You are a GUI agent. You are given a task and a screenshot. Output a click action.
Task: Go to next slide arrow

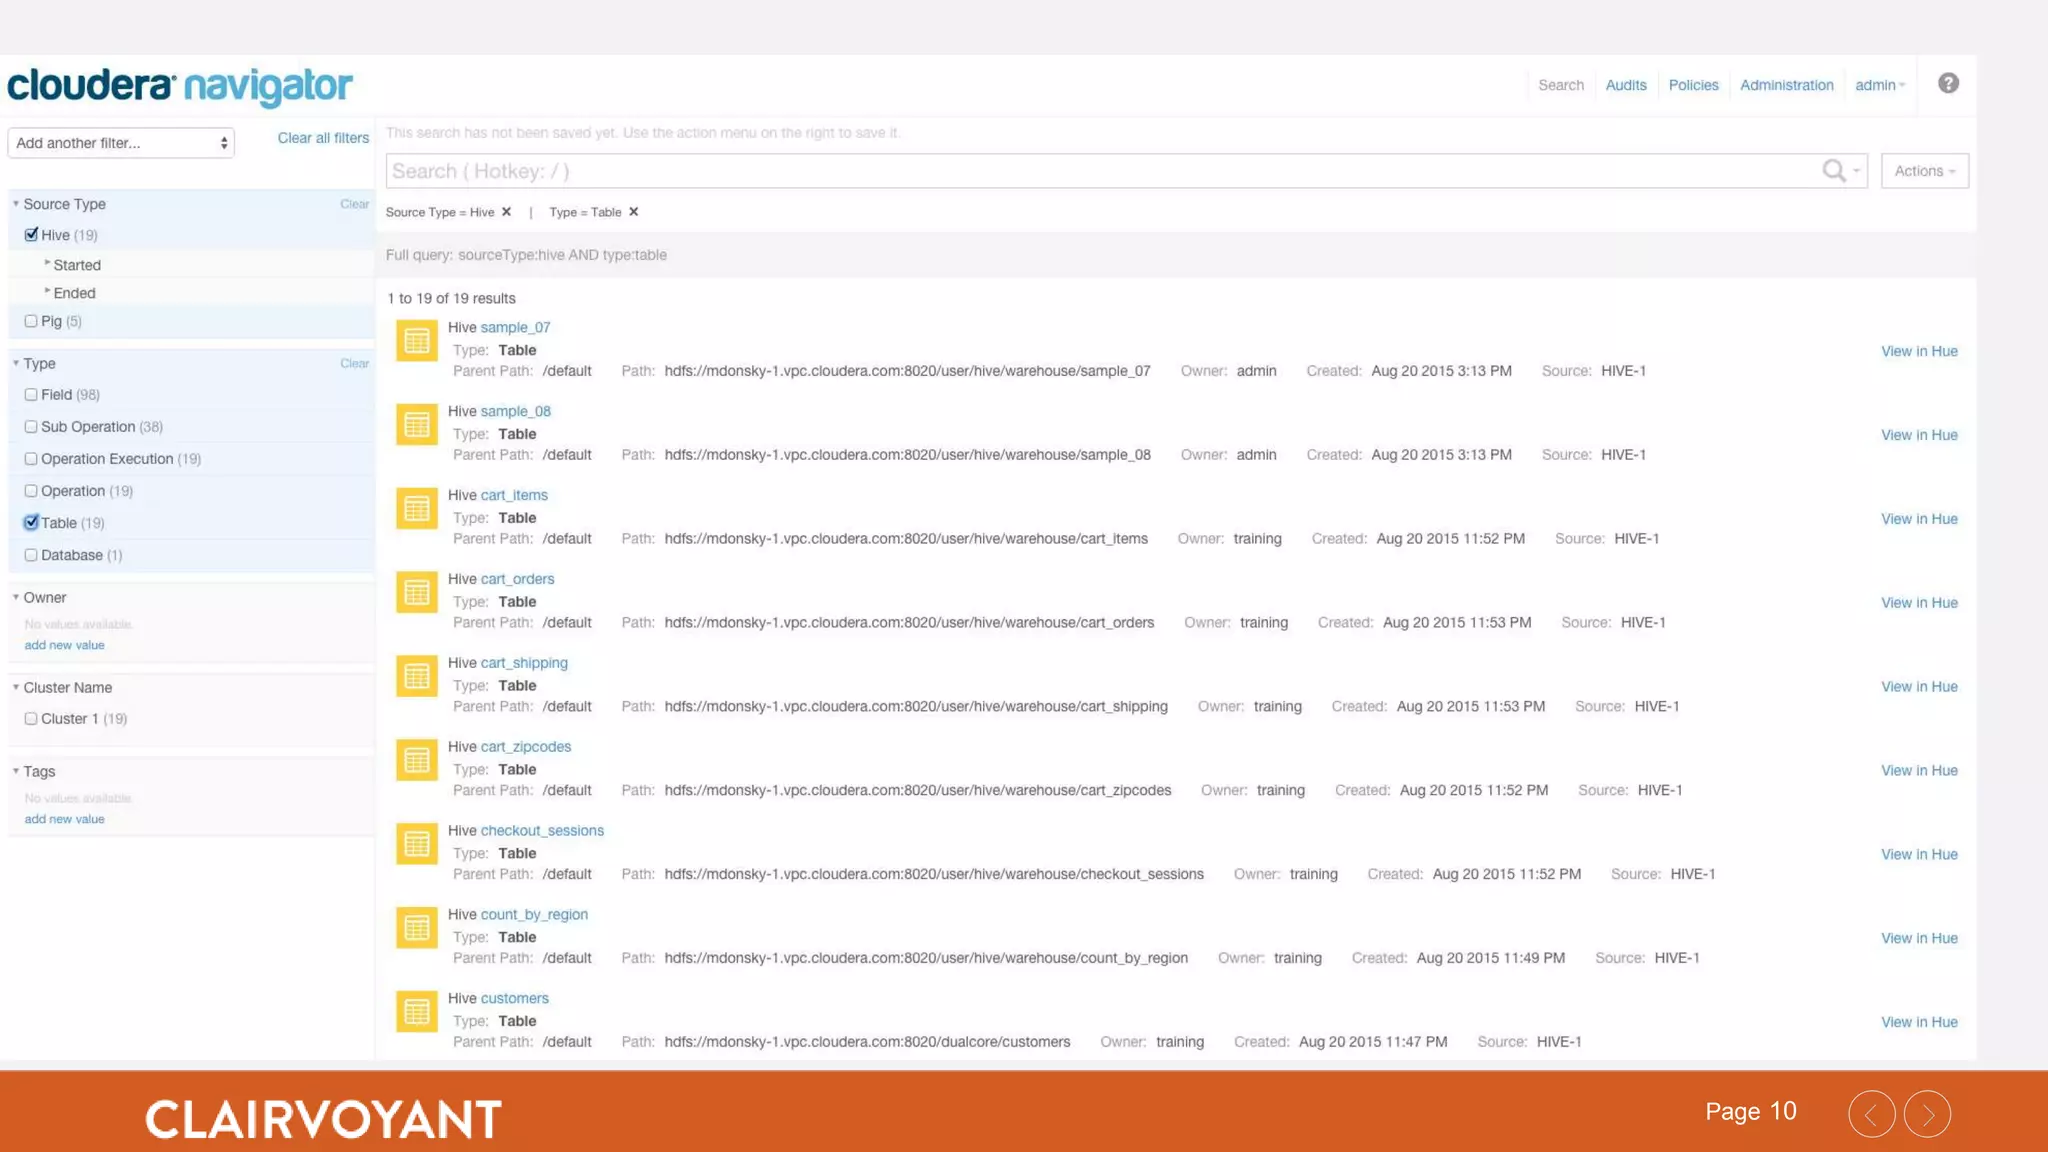pos(1927,1114)
